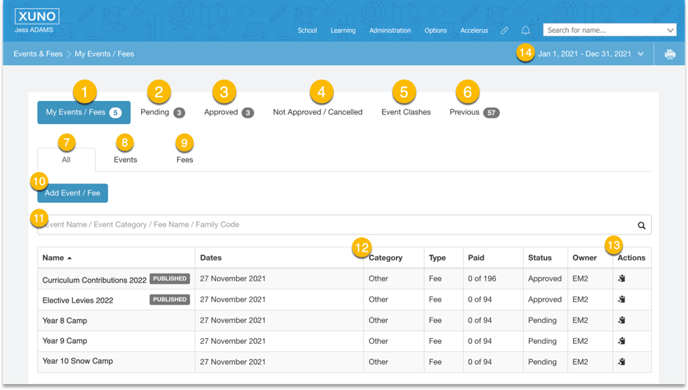Click My Events / Fees breadcrumb
This screenshot has height=390, width=688.
point(104,54)
